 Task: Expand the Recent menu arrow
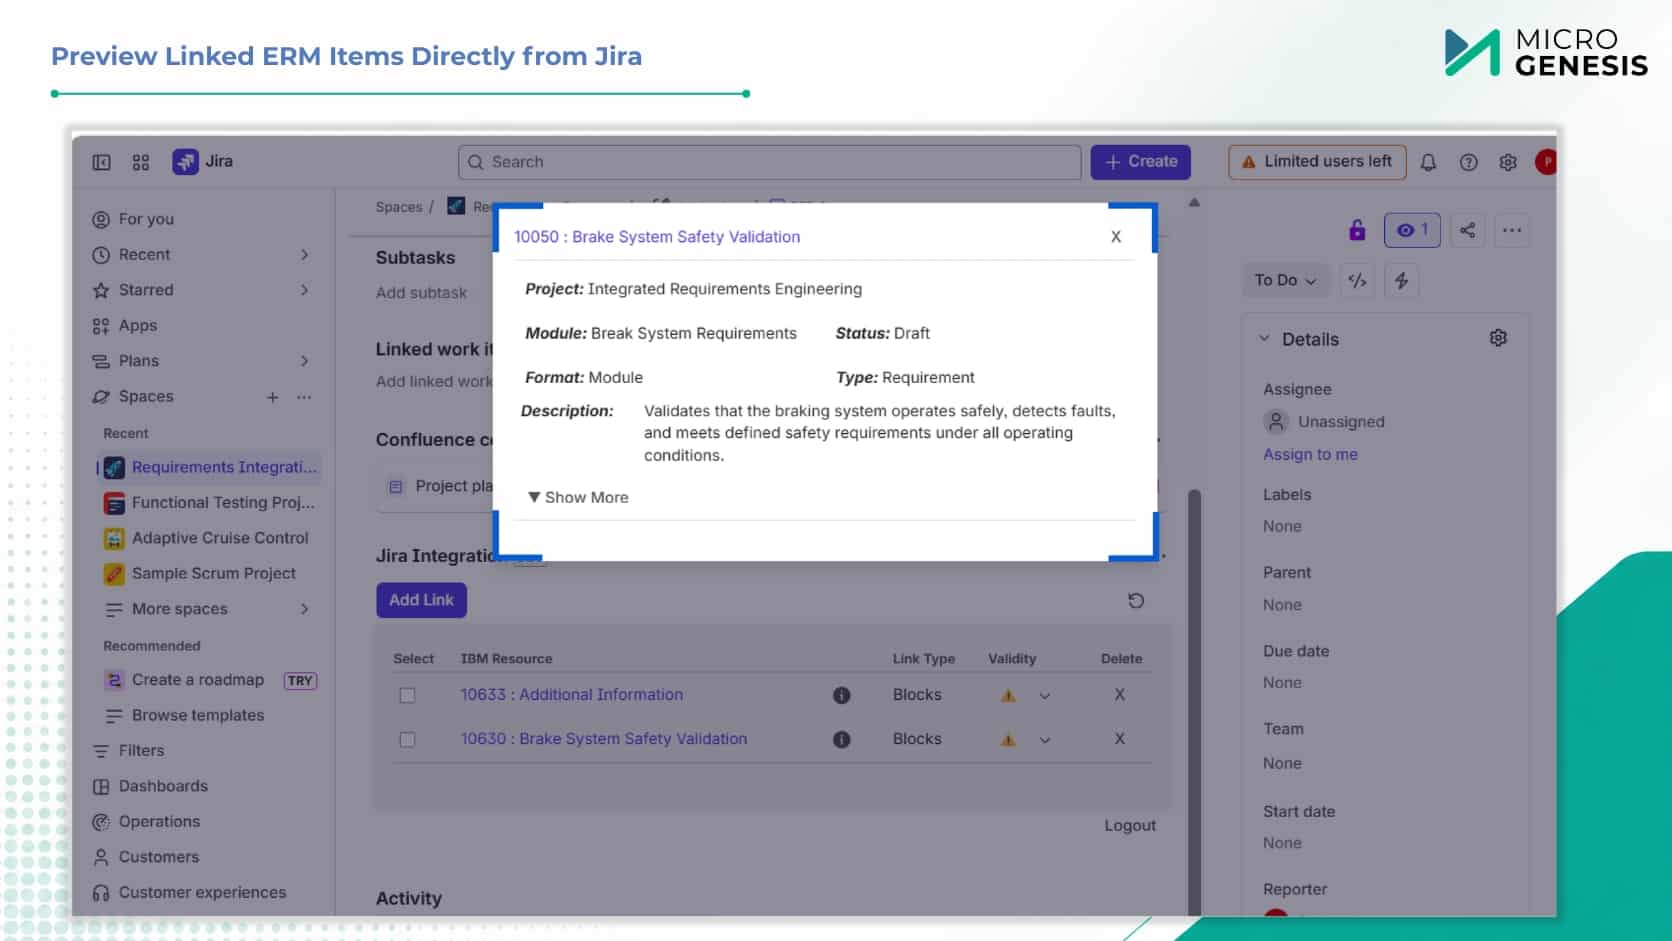pos(304,255)
